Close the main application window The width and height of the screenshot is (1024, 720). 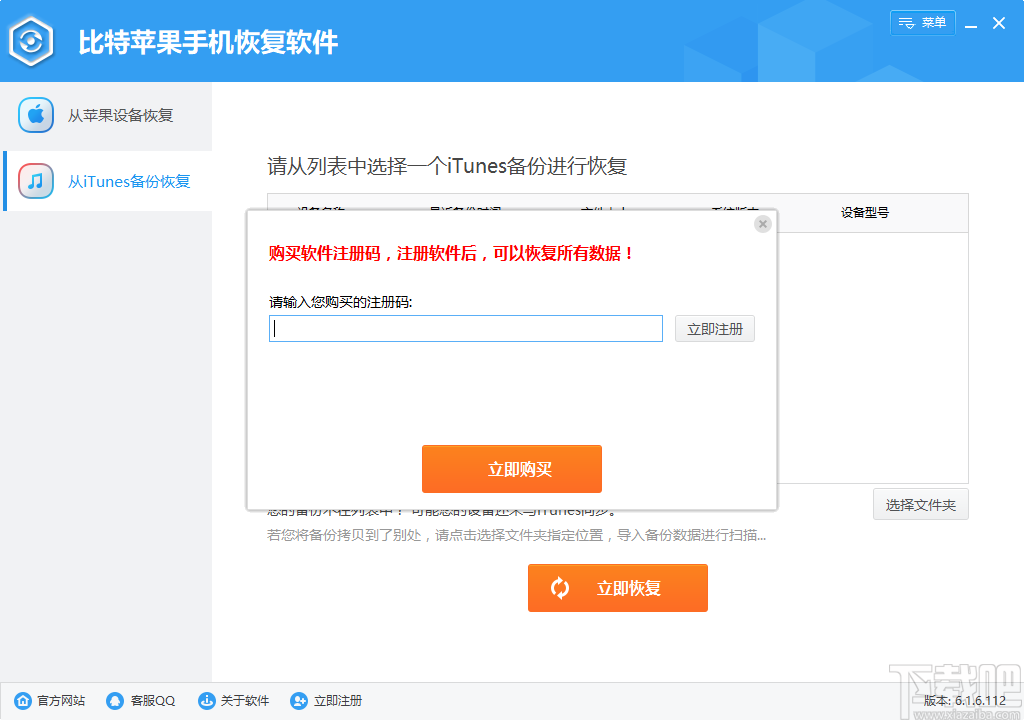[999, 24]
